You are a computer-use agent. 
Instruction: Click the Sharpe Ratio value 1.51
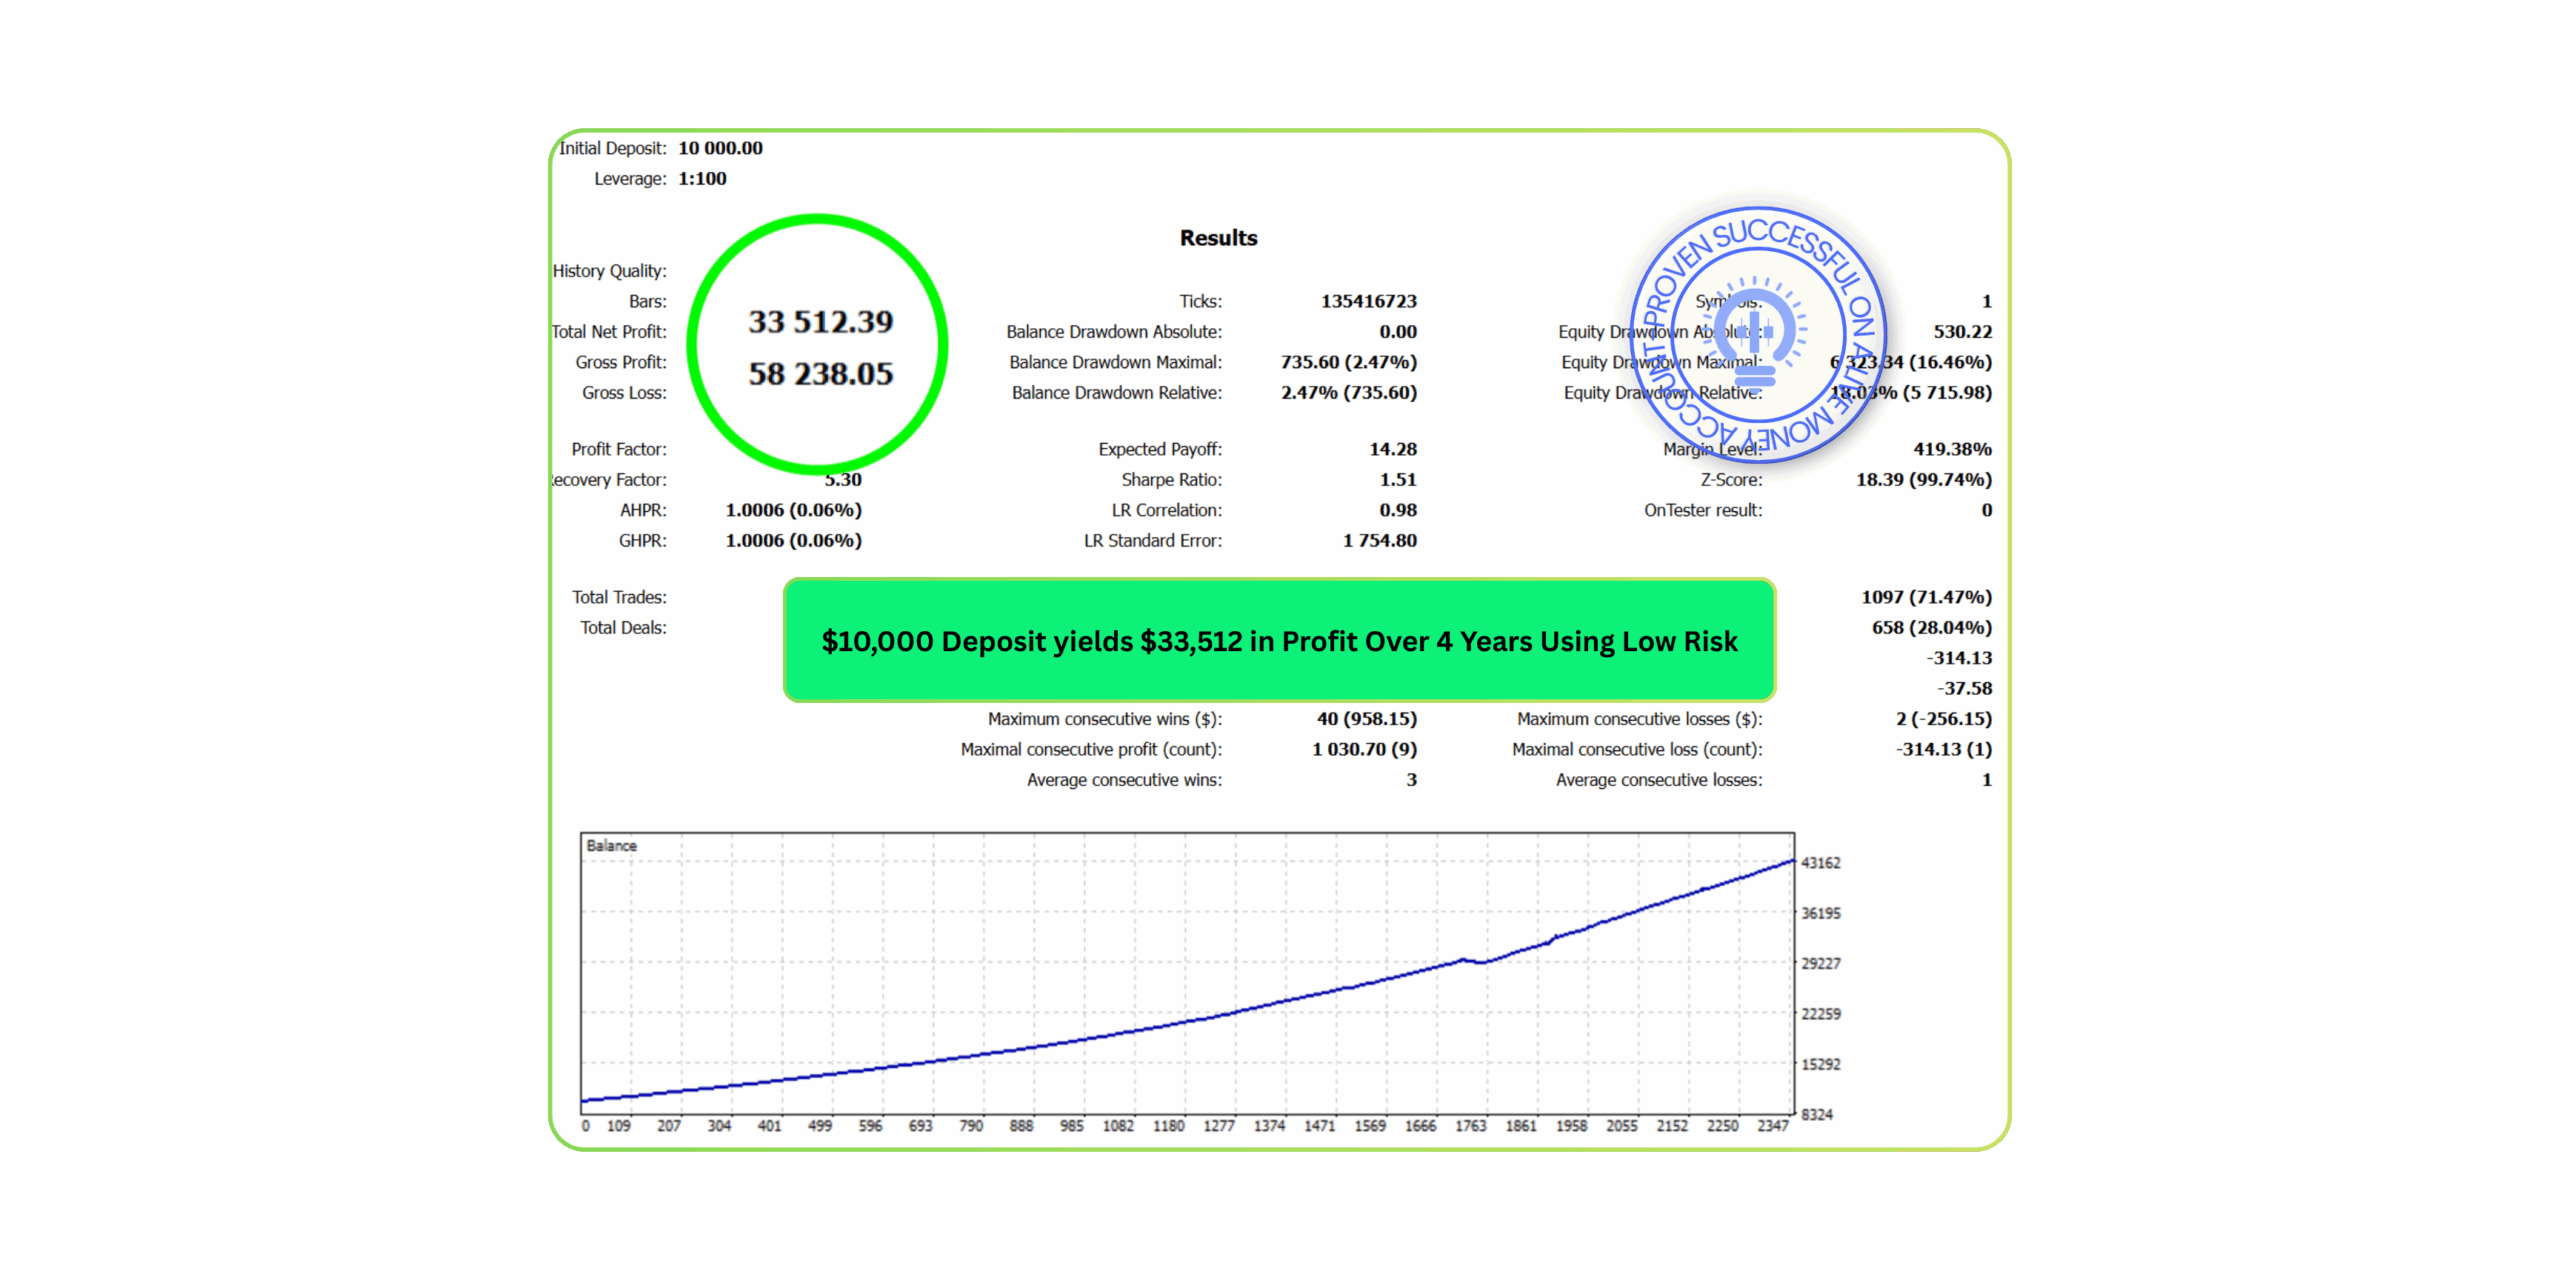[x=1397, y=480]
